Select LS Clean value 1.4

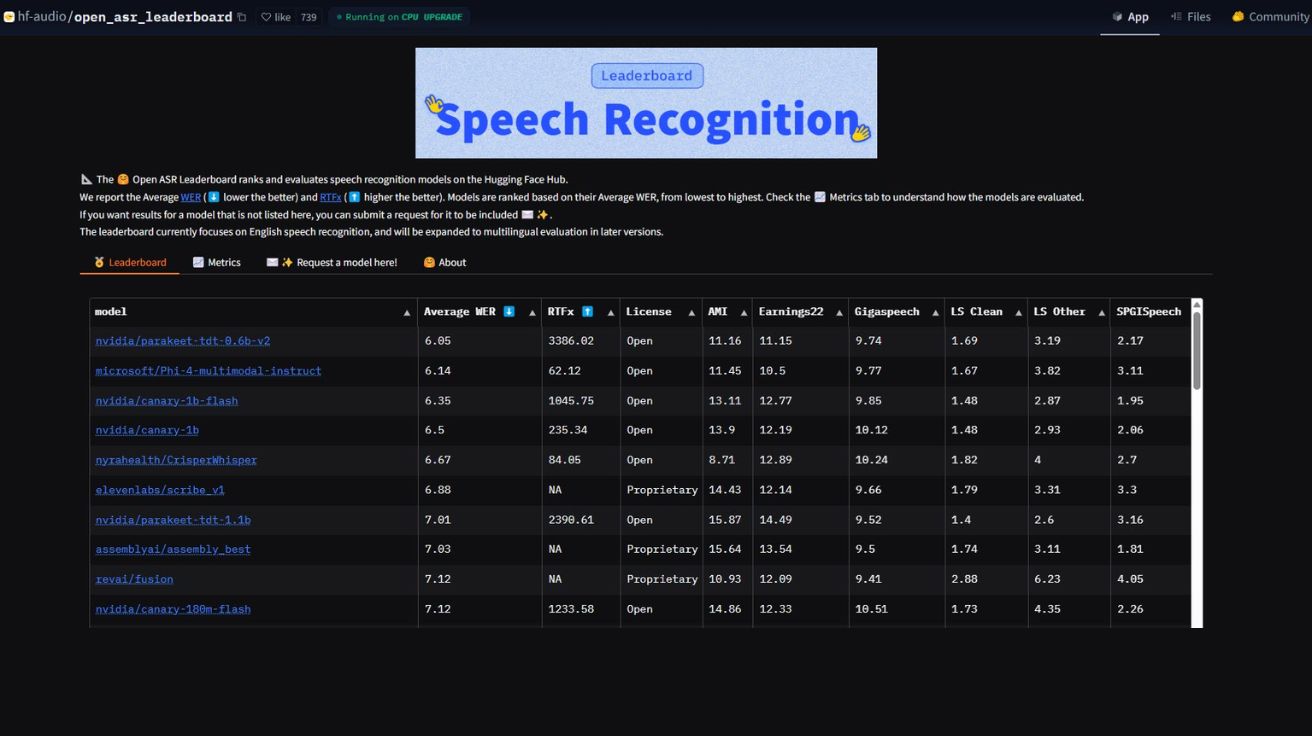(960, 520)
